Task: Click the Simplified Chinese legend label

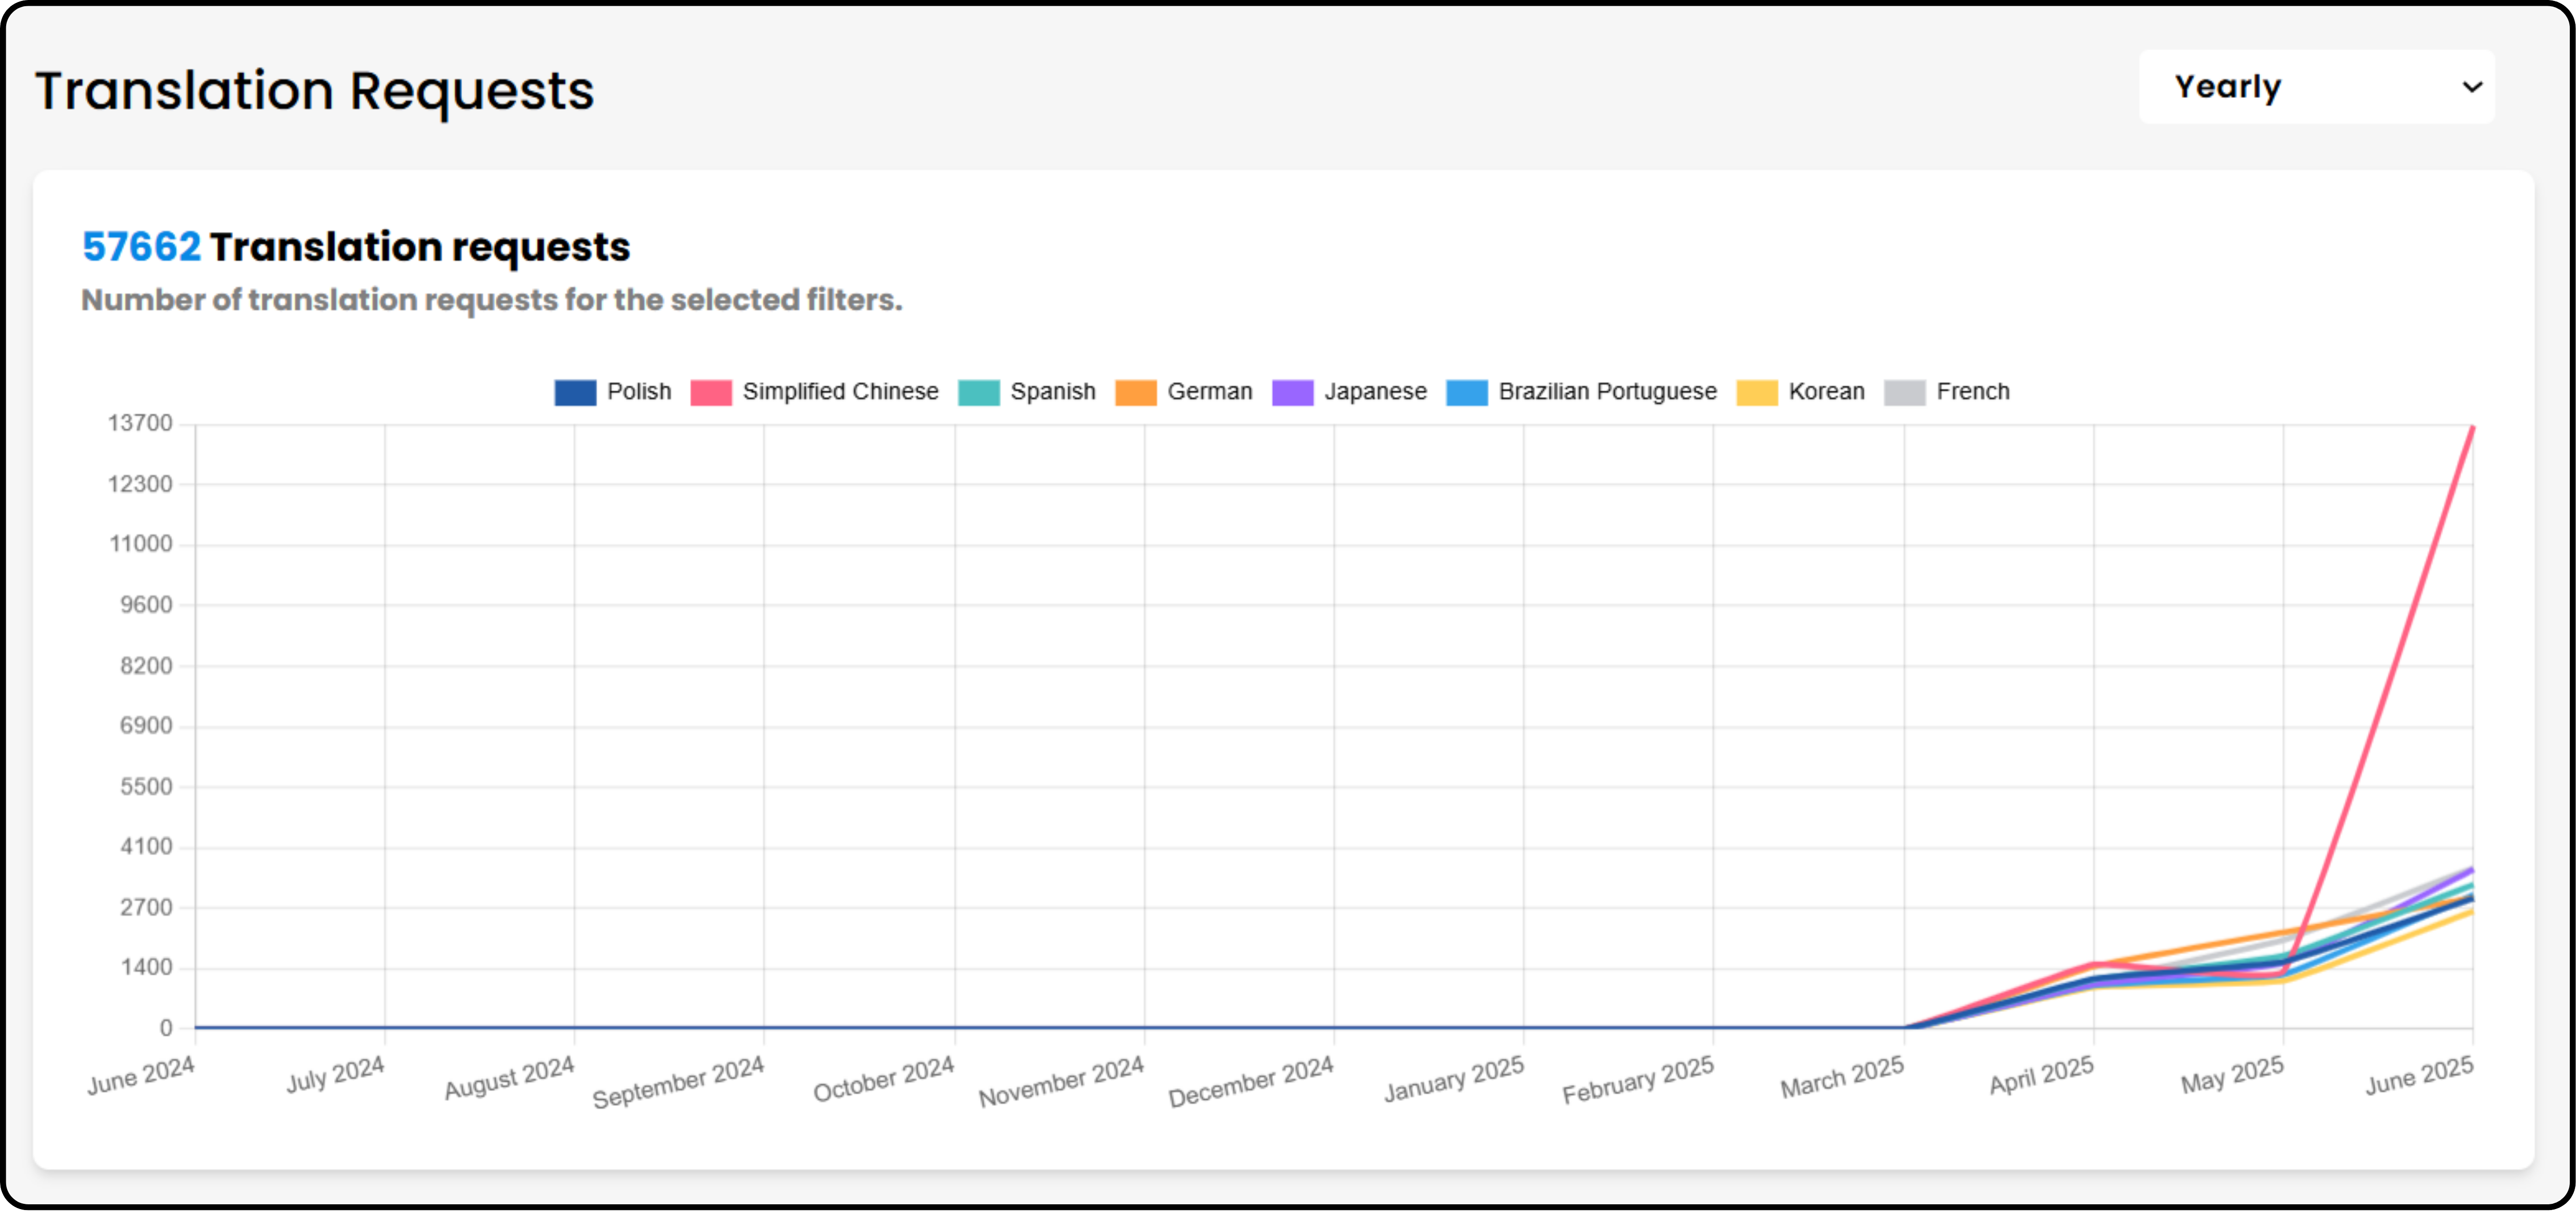Action: tap(840, 392)
